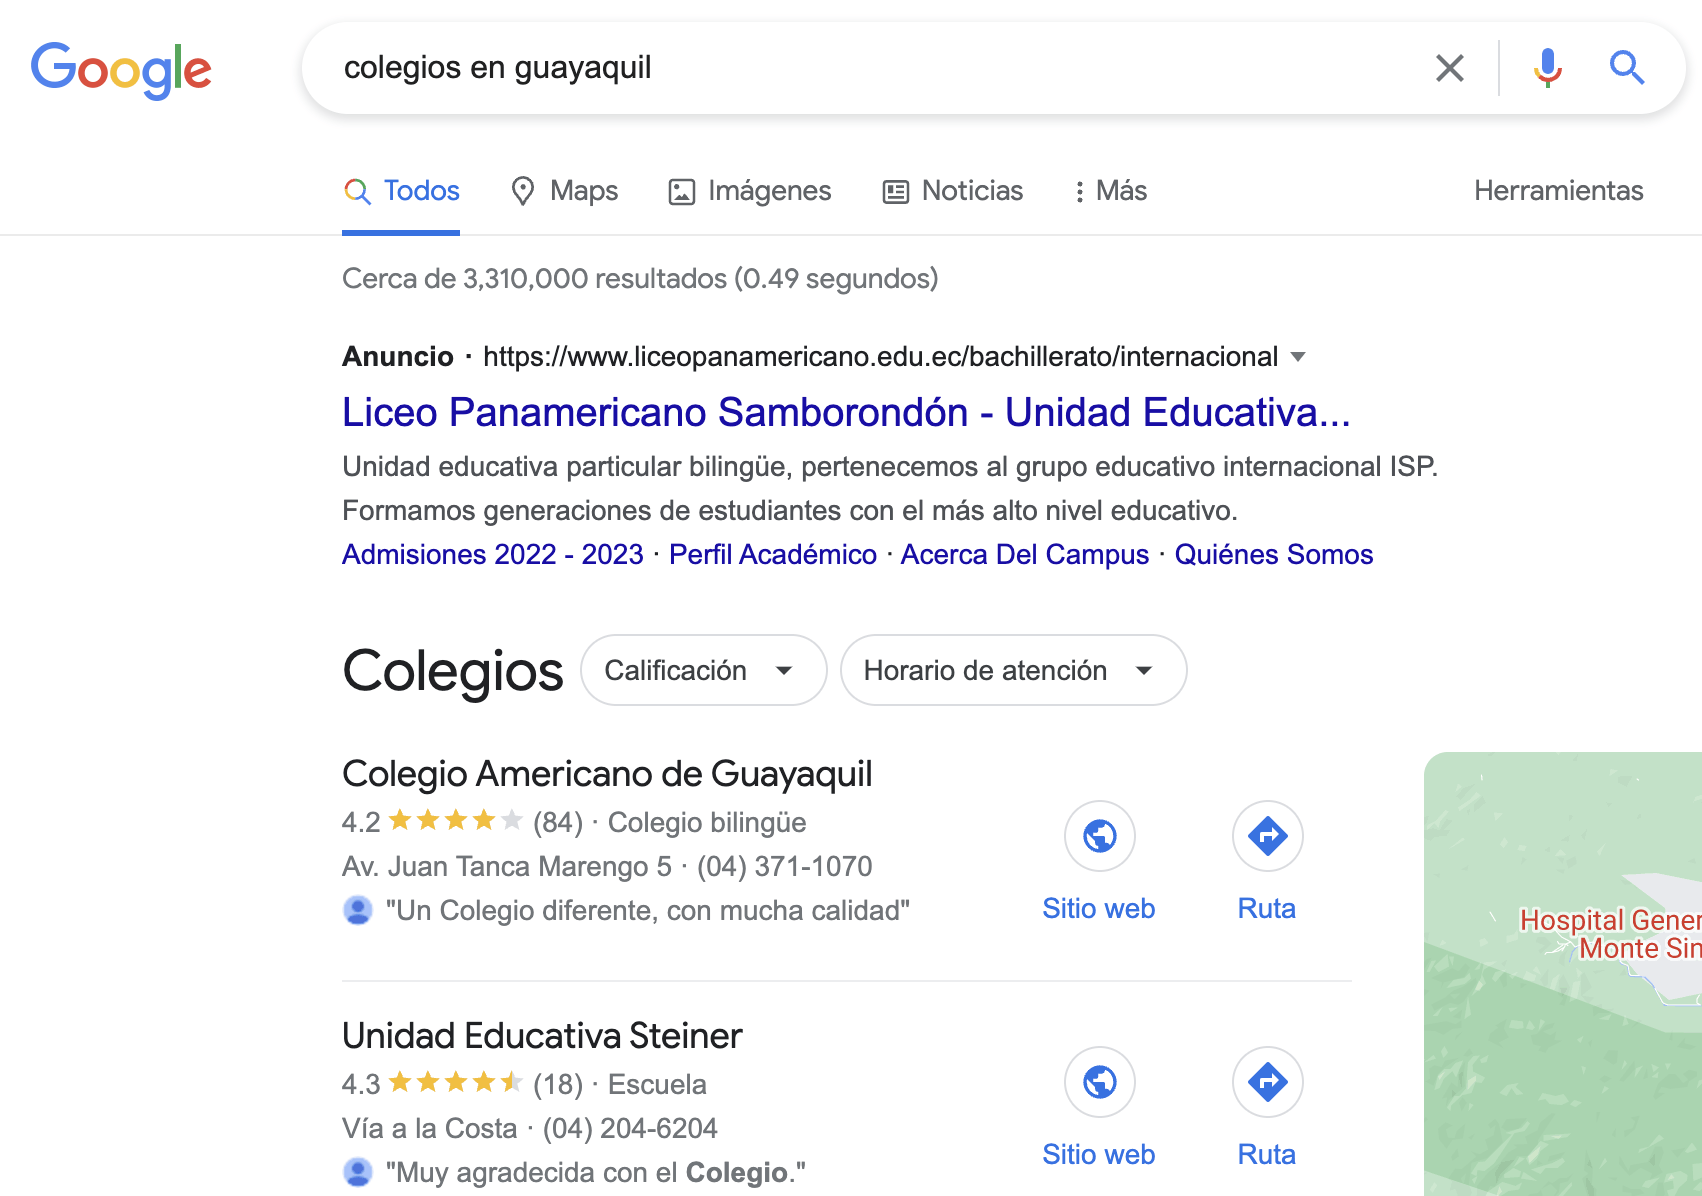
Task: Switch to the Noticias tab
Action: (x=953, y=191)
